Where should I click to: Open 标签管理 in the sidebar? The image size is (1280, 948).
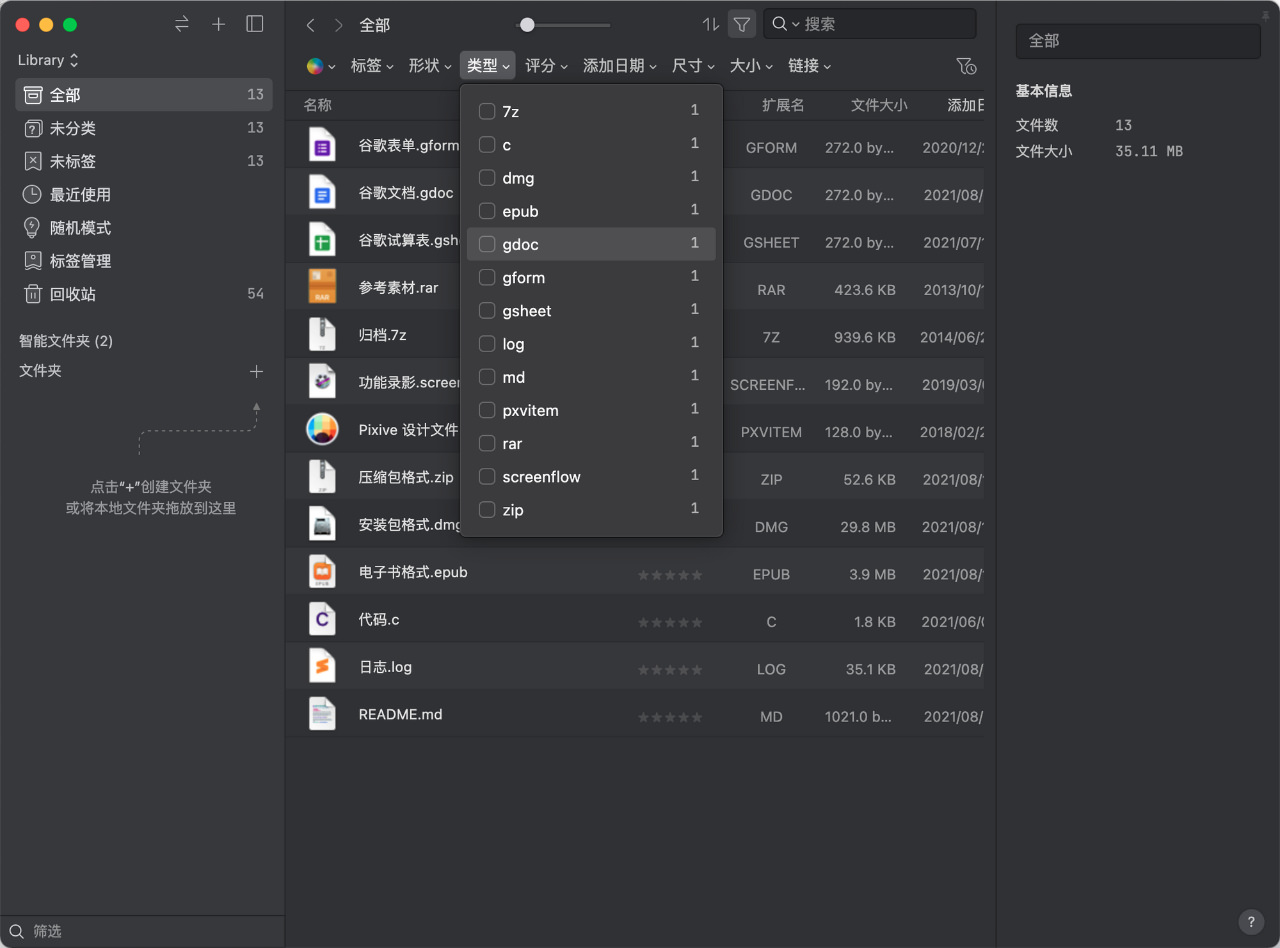(x=80, y=261)
